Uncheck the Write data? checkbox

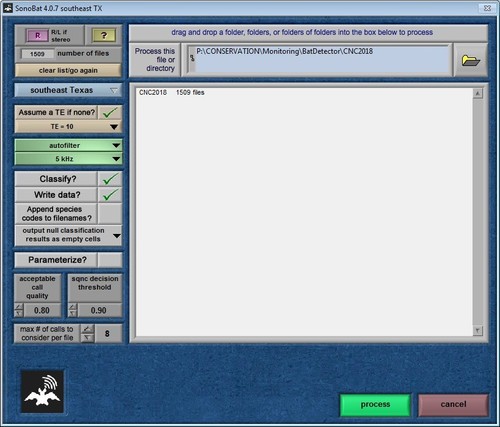(x=110, y=195)
